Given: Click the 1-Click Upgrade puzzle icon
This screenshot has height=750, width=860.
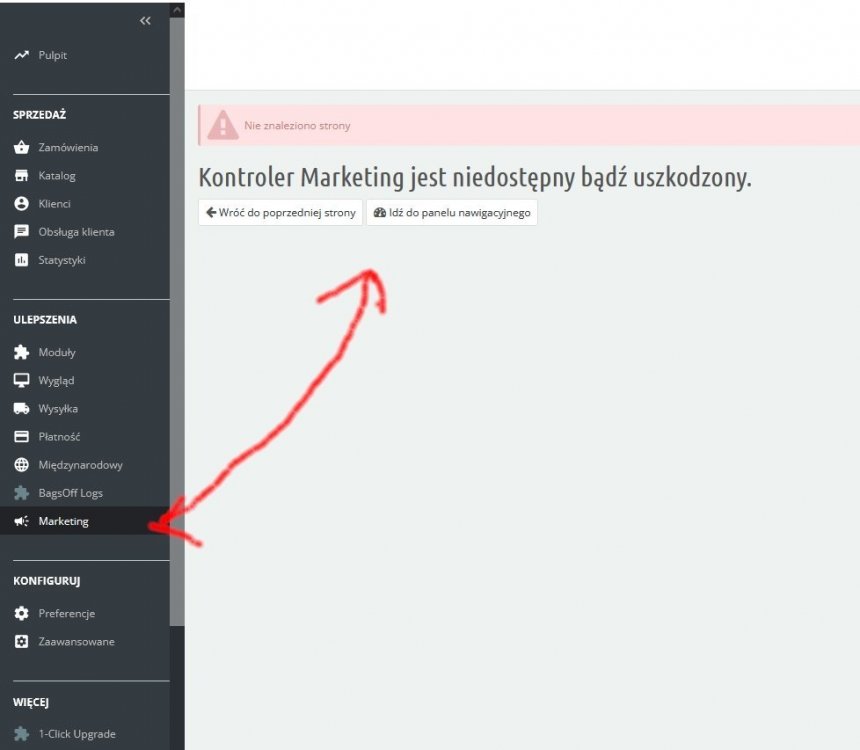Looking at the screenshot, I should [21, 734].
